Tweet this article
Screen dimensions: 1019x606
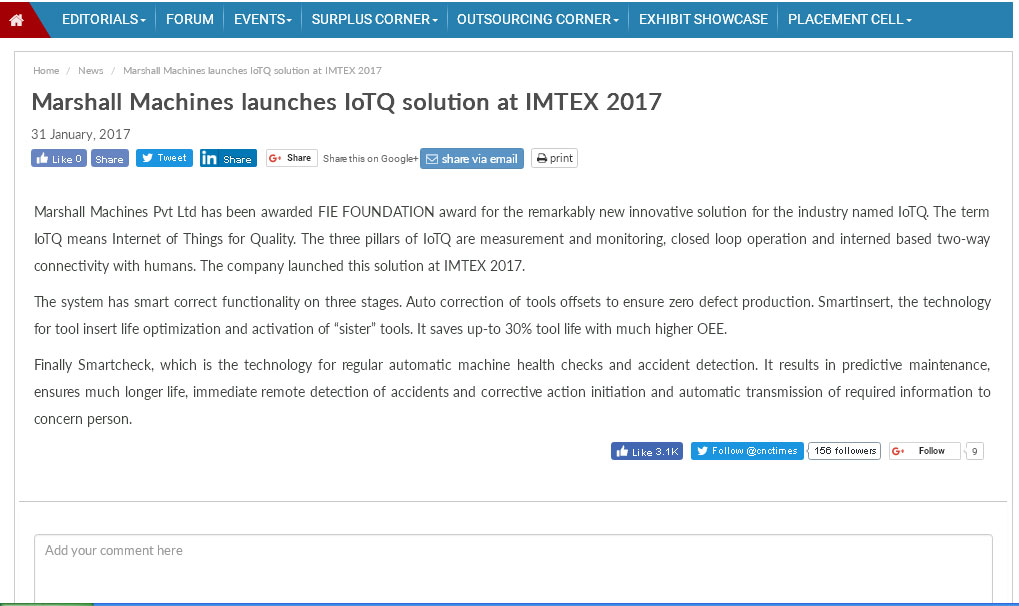coord(164,158)
